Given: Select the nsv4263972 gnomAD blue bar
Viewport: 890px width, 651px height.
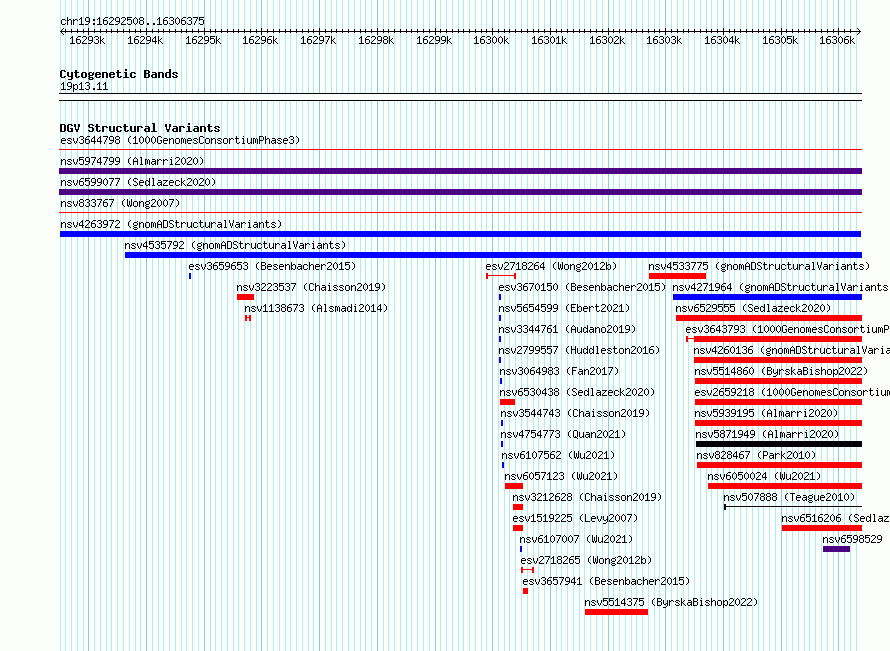Looking at the screenshot, I should coord(460,234).
